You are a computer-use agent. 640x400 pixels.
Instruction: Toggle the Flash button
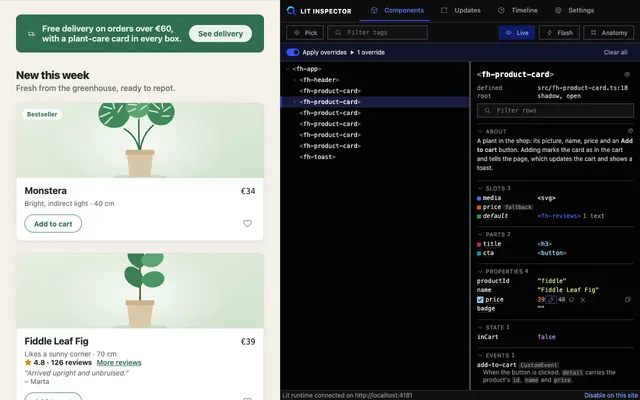tap(559, 33)
